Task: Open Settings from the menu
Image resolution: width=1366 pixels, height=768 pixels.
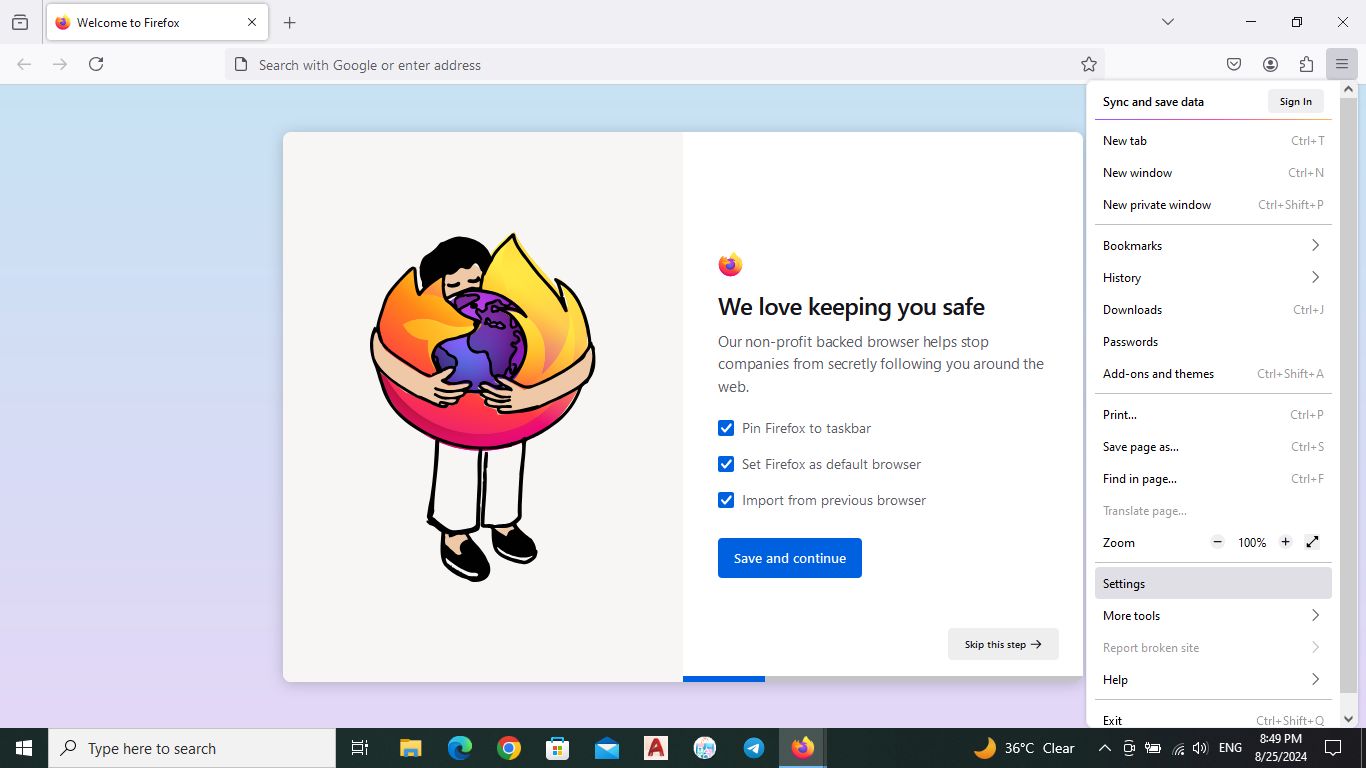Action: pos(1213,584)
